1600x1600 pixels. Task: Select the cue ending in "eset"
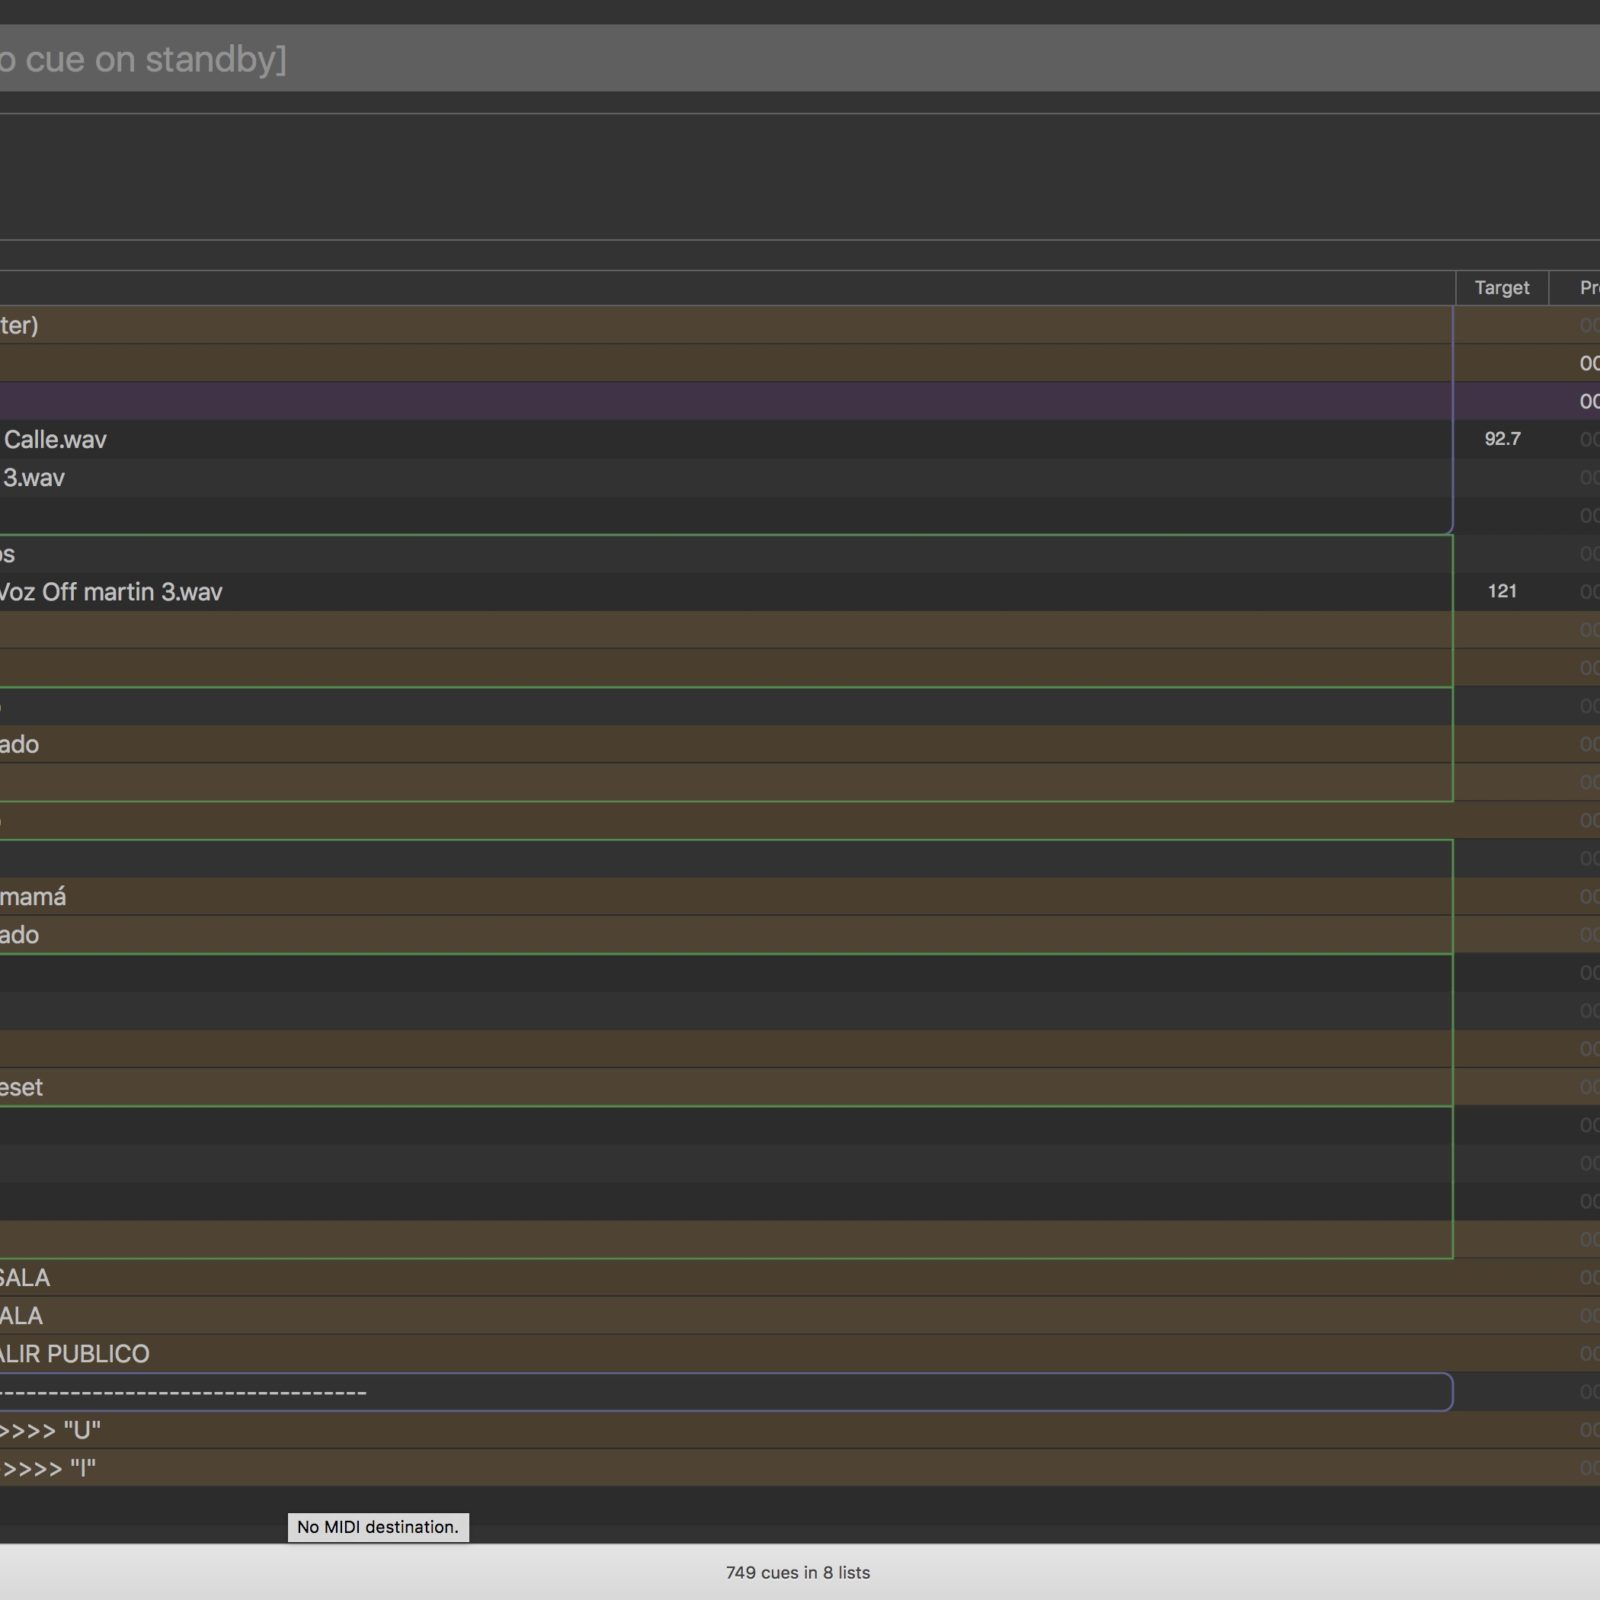click(x=22, y=1088)
